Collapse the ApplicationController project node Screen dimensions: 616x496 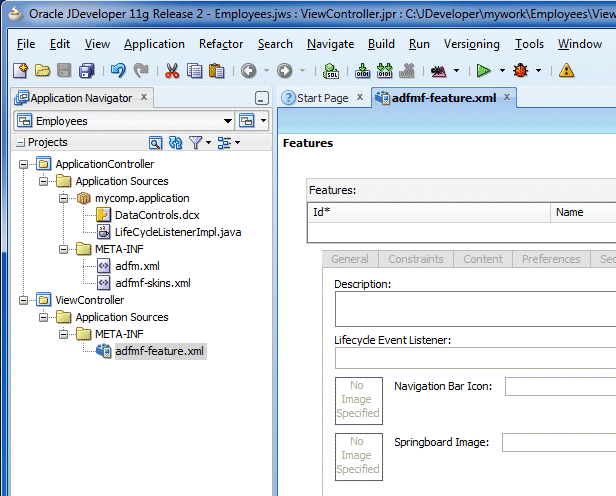[x=24, y=164]
